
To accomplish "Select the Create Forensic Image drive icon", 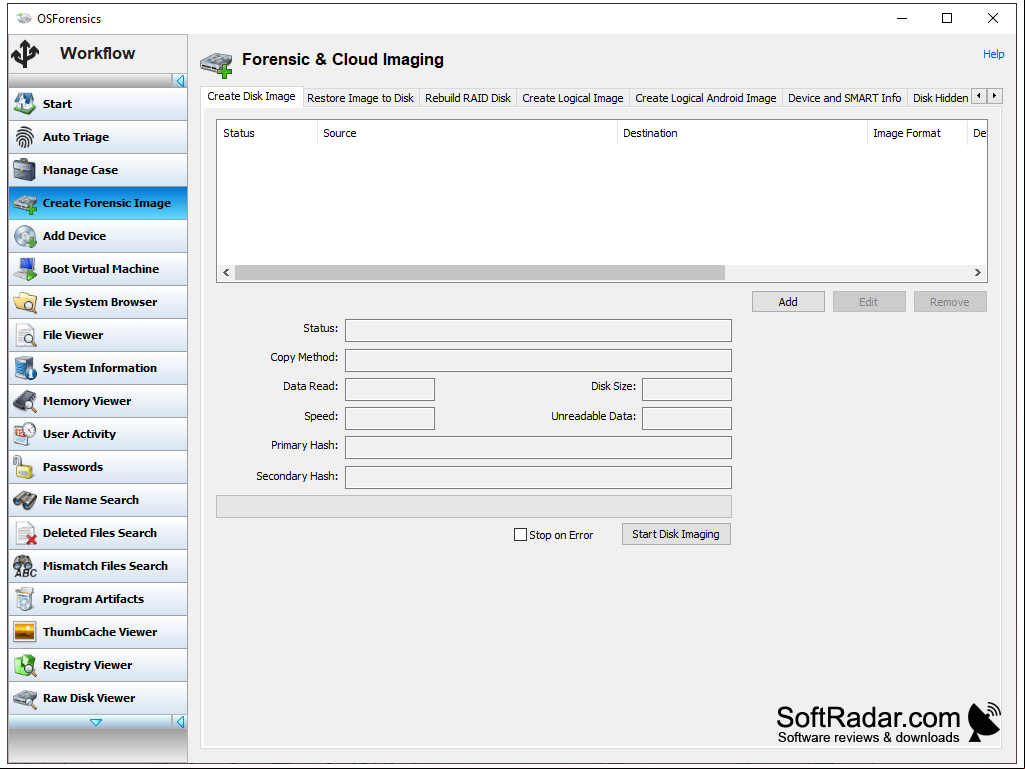I will [x=25, y=203].
